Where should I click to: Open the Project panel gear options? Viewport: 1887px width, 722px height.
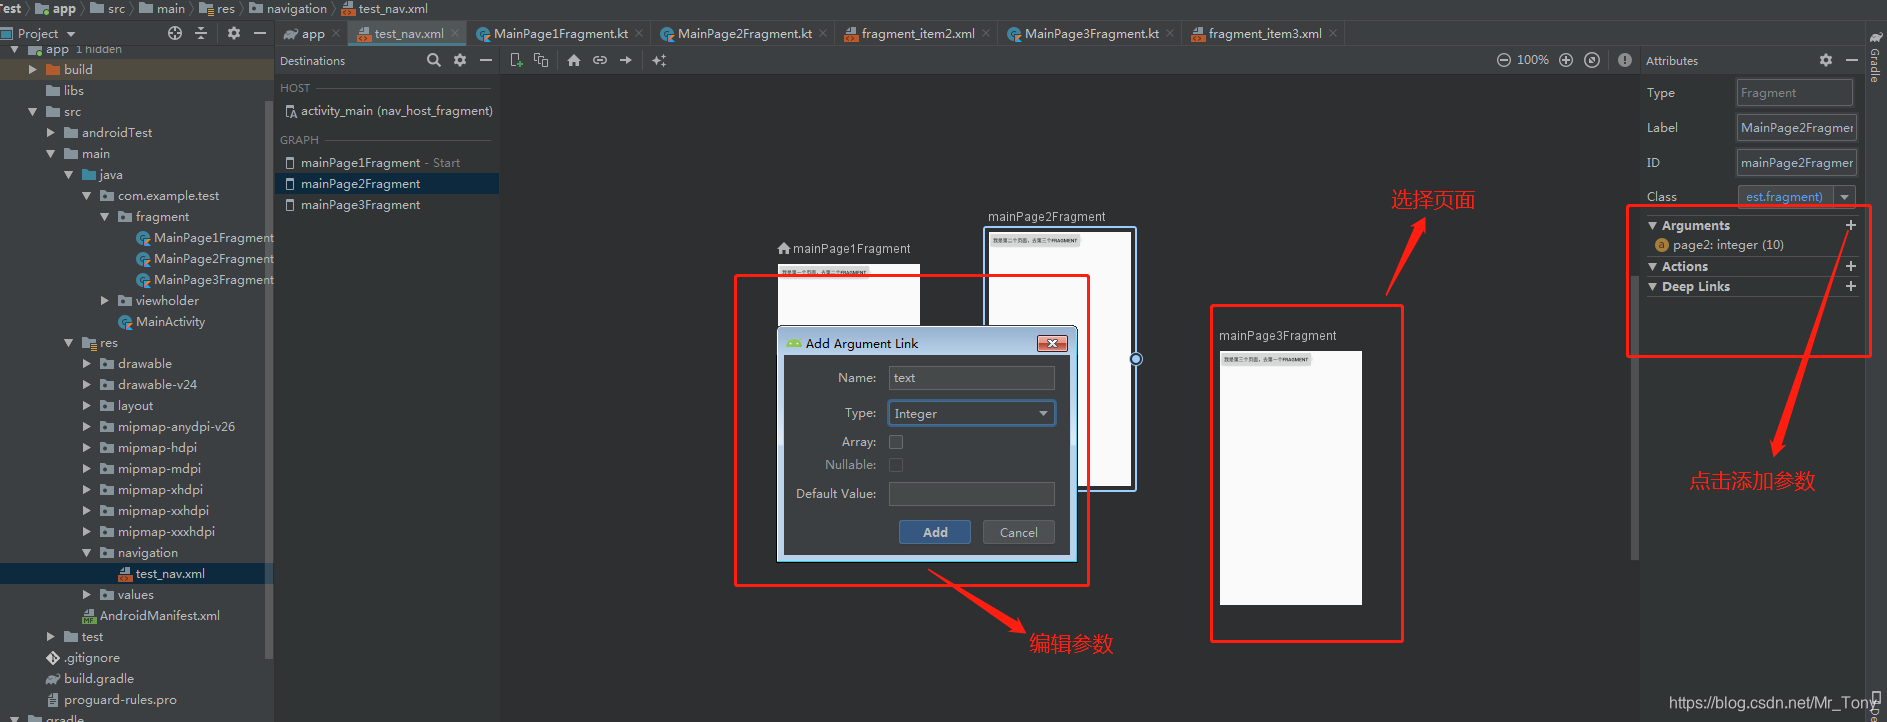coord(234,33)
